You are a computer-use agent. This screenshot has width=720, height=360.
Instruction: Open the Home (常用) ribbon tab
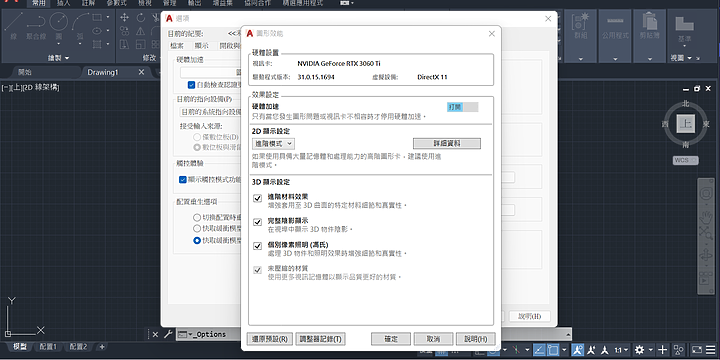click(39, 3)
